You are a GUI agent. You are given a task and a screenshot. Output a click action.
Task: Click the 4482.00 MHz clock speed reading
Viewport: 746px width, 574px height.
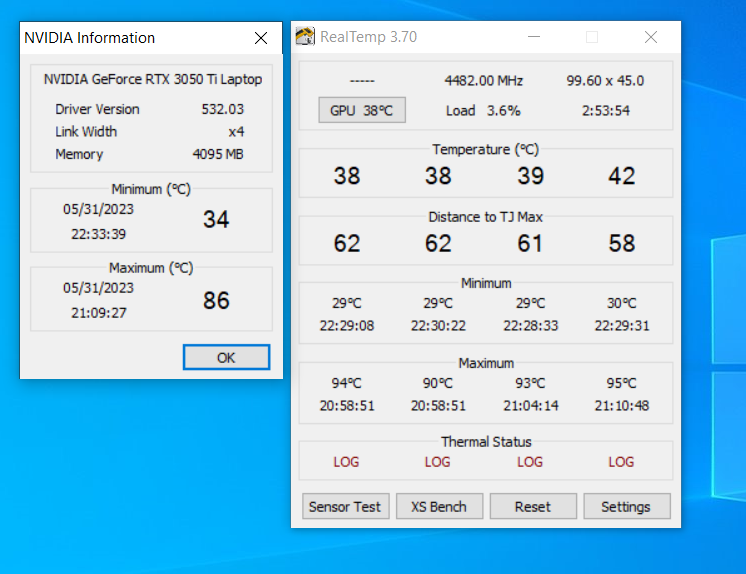tap(484, 80)
